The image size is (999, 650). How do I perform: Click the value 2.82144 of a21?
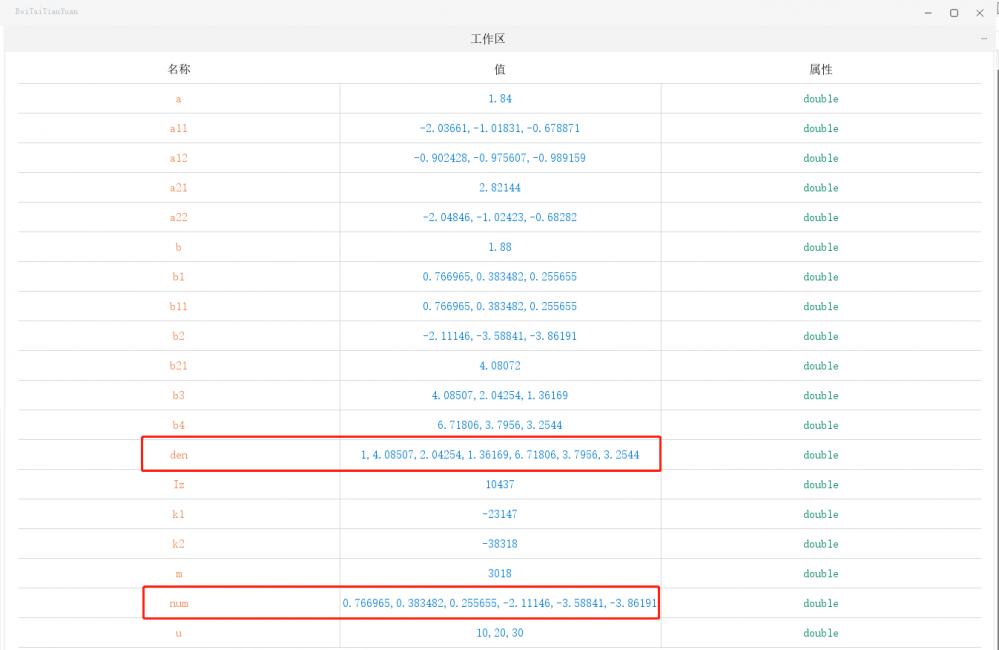(499, 188)
